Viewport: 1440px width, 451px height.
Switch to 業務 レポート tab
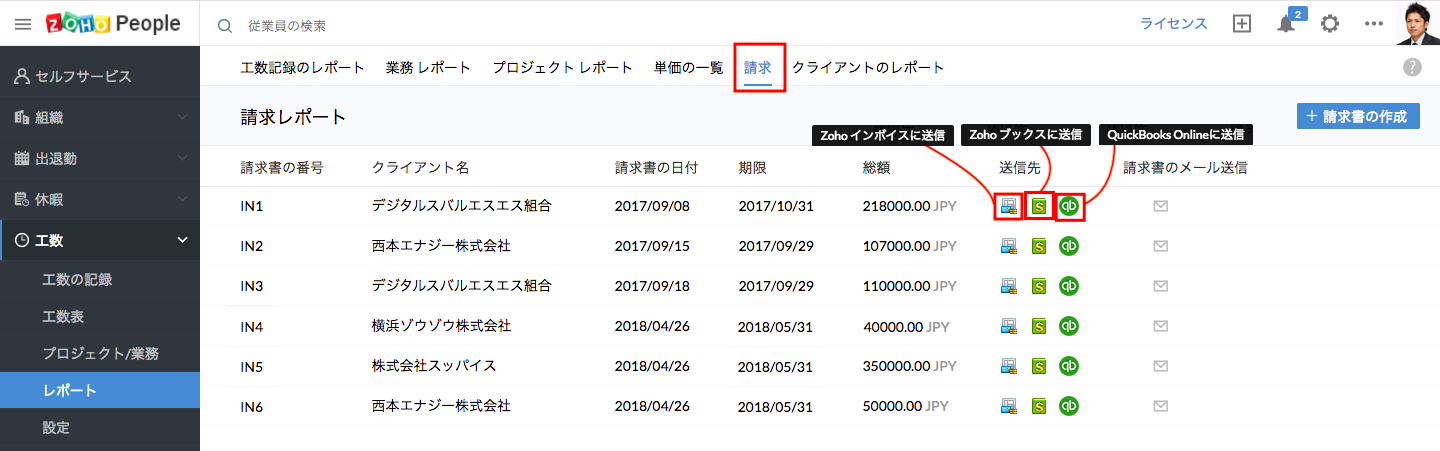tap(428, 67)
